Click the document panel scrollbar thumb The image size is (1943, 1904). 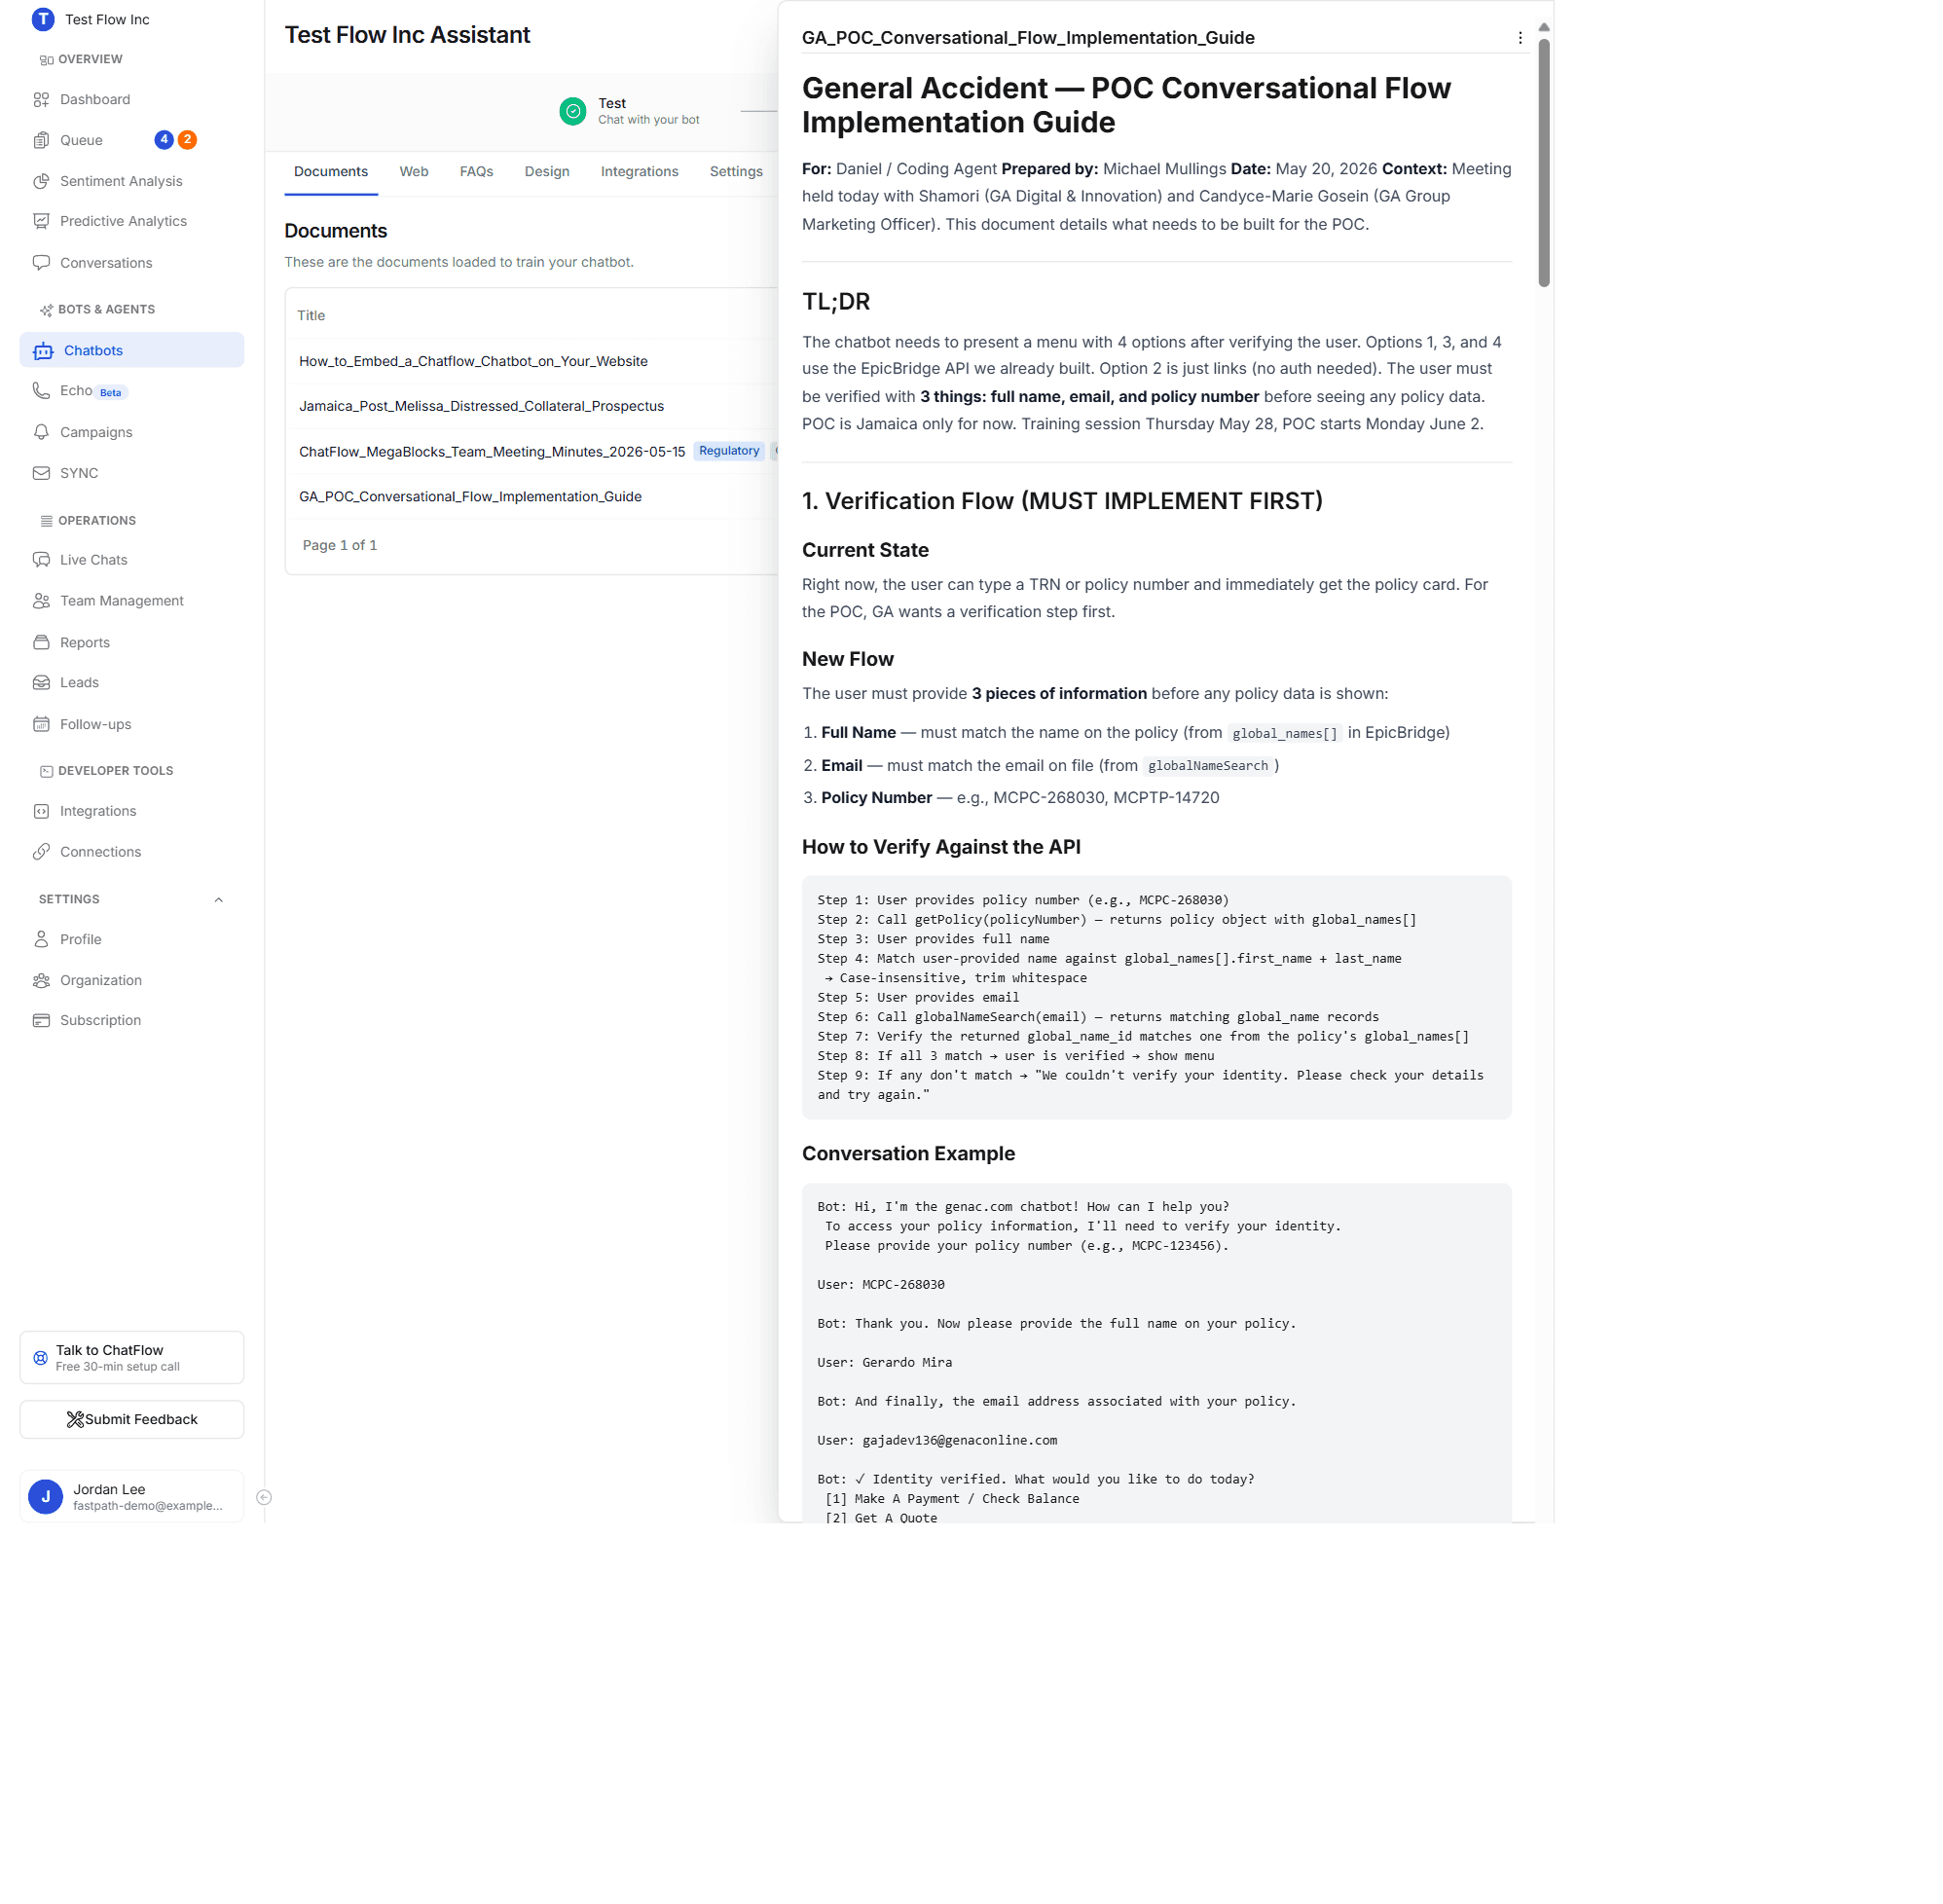pyautogui.click(x=1544, y=163)
